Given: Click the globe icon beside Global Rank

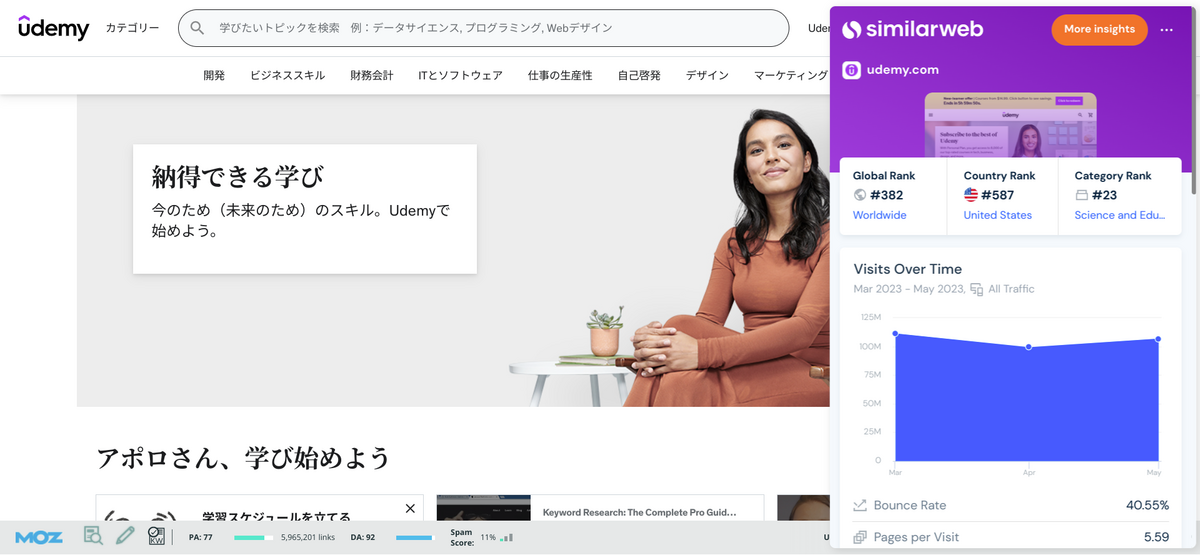Looking at the screenshot, I should point(859,195).
